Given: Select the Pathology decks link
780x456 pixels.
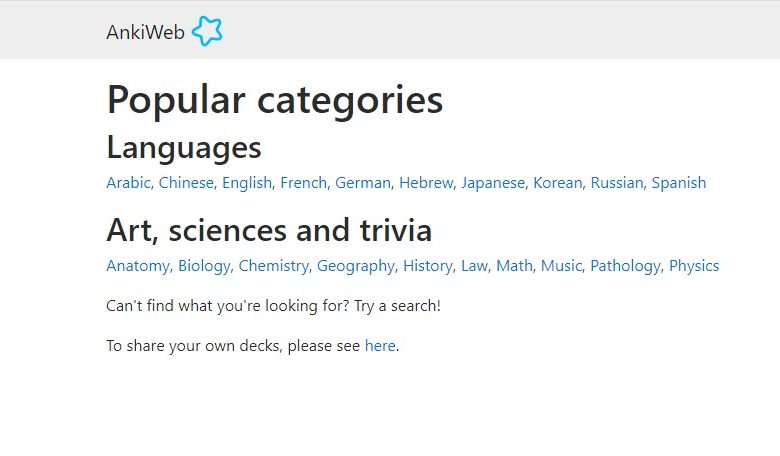Looking at the screenshot, I should (x=625, y=266).
